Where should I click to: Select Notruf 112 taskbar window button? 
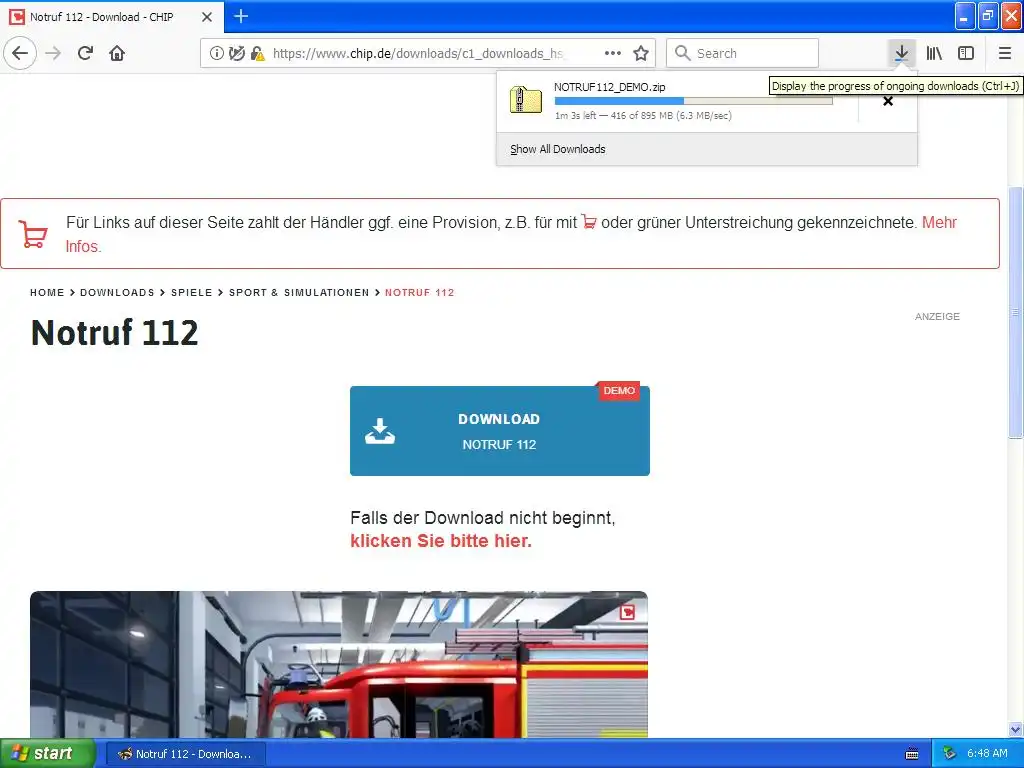tap(185, 754)
